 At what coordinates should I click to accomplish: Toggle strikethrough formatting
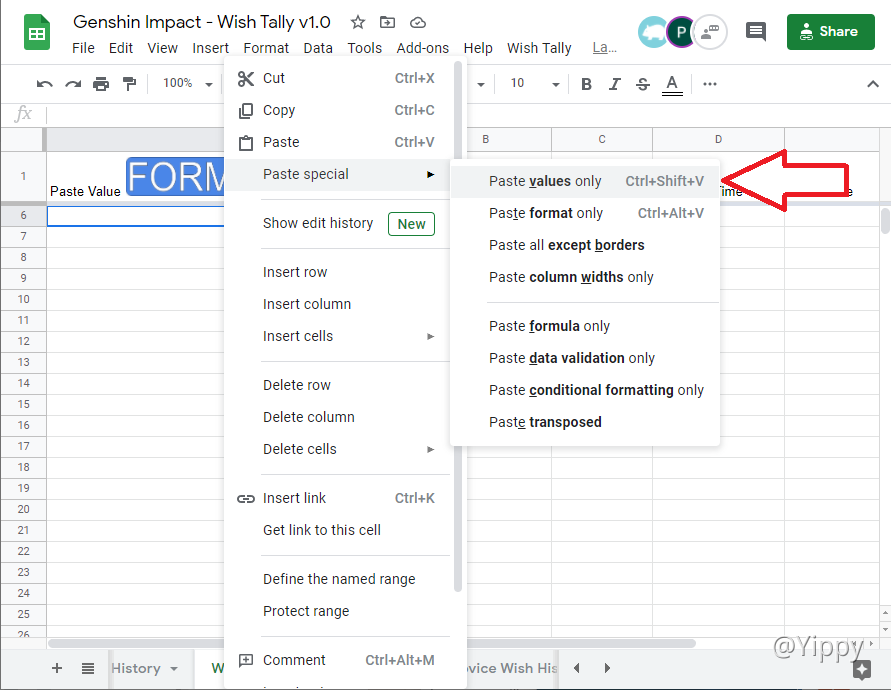[x=643, y=83]
